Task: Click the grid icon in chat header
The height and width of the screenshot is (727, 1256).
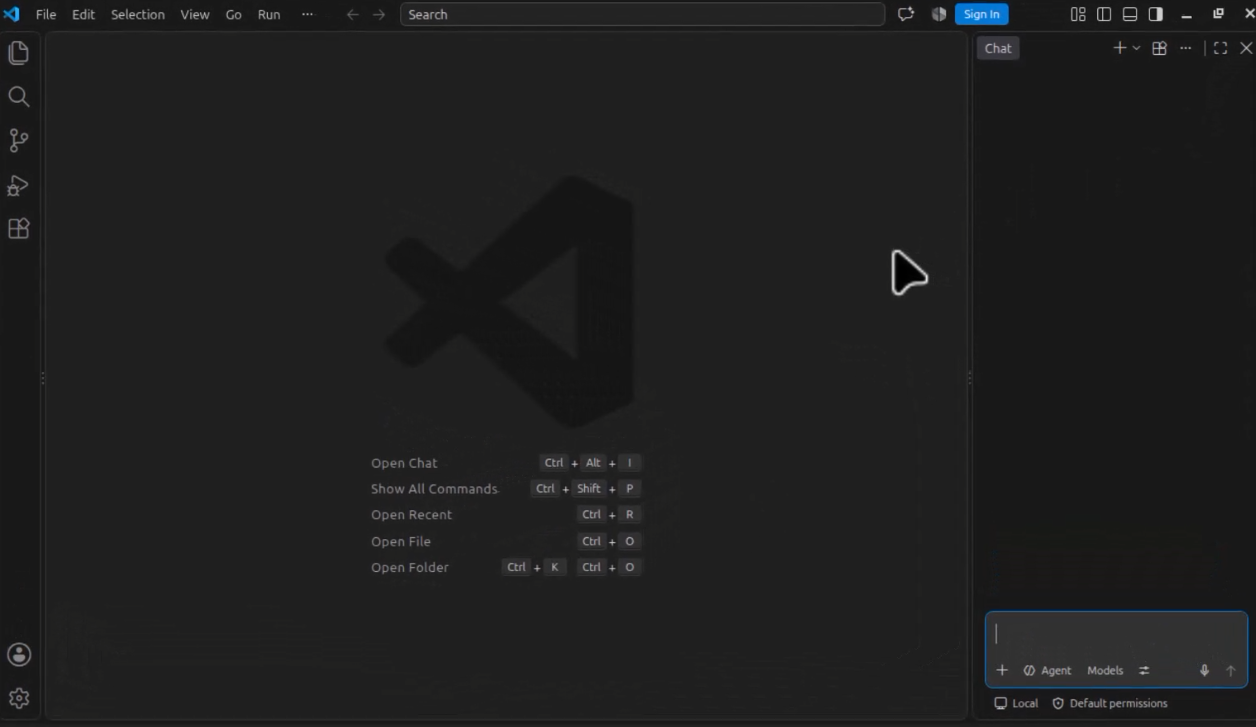Action: click(1159, 48)
